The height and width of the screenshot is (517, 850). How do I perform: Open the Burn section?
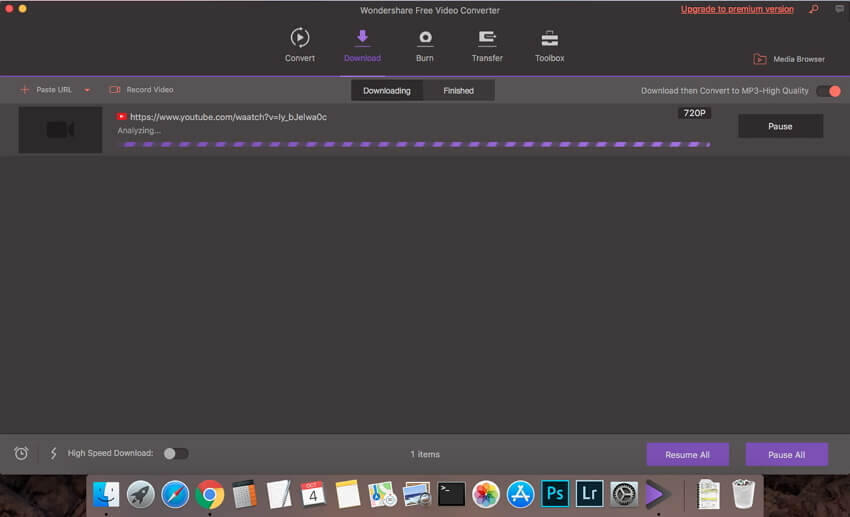(424, 44)
